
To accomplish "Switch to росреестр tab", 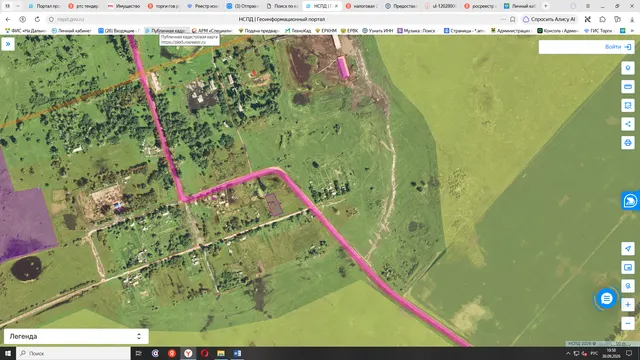I will [481, 6].
